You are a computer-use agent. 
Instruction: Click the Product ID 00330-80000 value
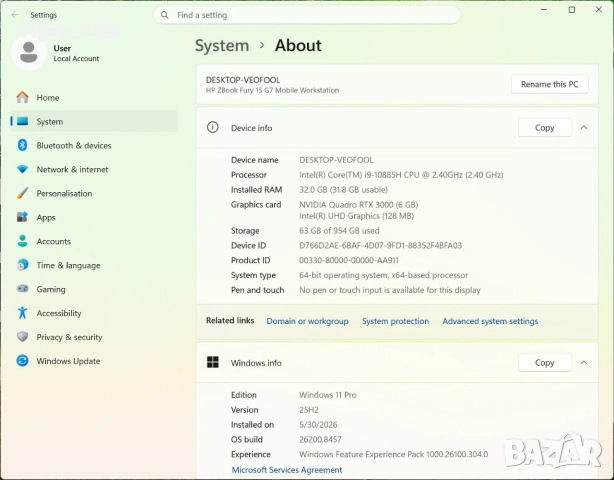(349, 260)
